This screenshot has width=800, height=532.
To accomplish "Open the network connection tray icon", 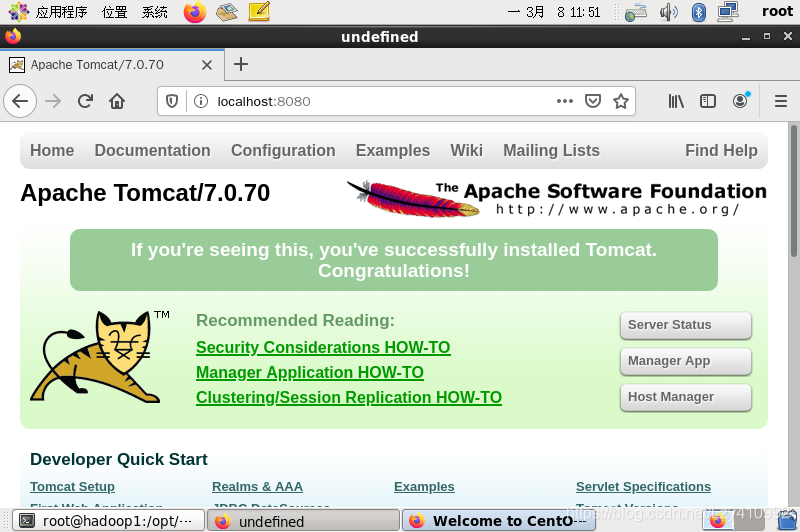I will [x=728, y=12].
